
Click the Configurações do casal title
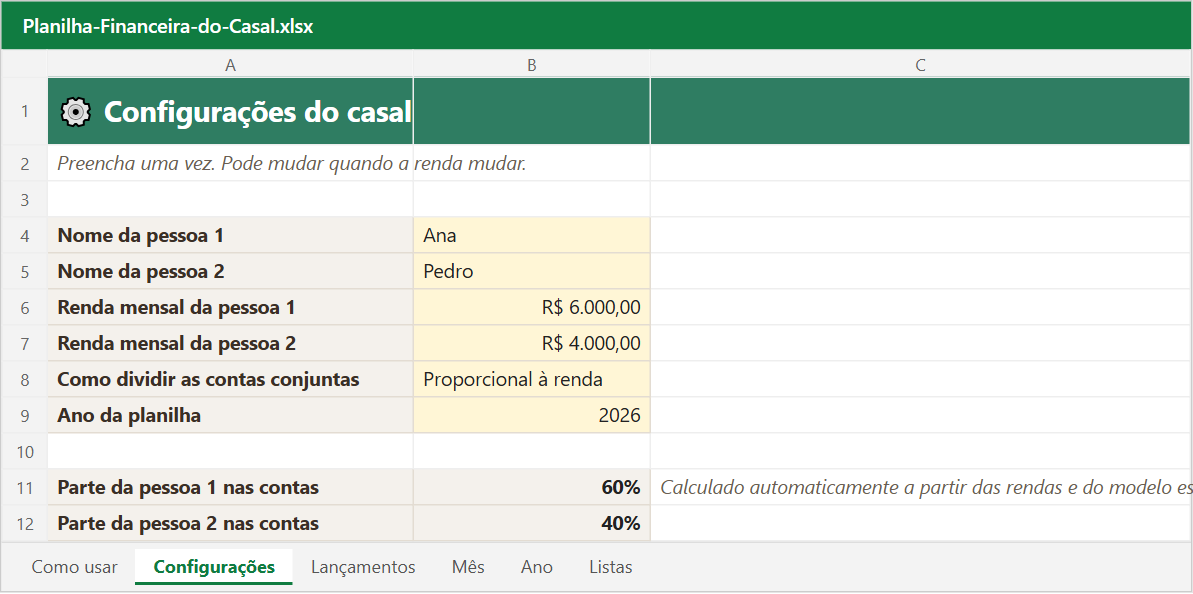(257, 112)
